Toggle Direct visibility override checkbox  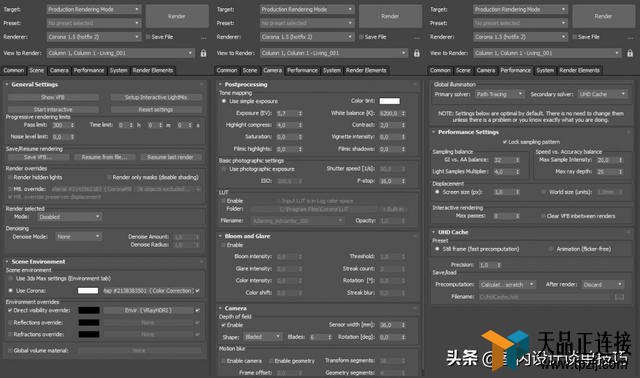click(x=10, y=310)
